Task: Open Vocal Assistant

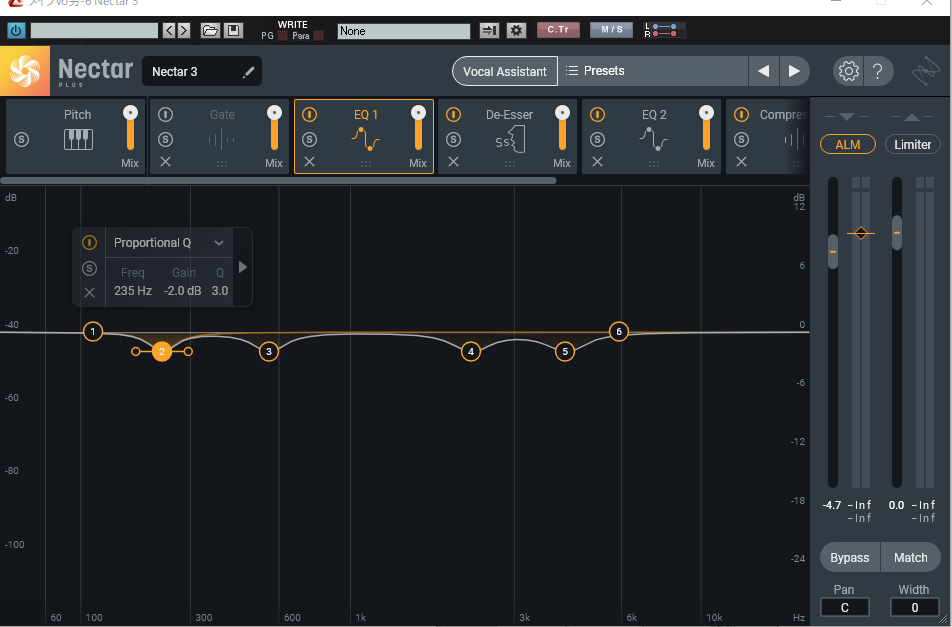Action: pos(505,72)
